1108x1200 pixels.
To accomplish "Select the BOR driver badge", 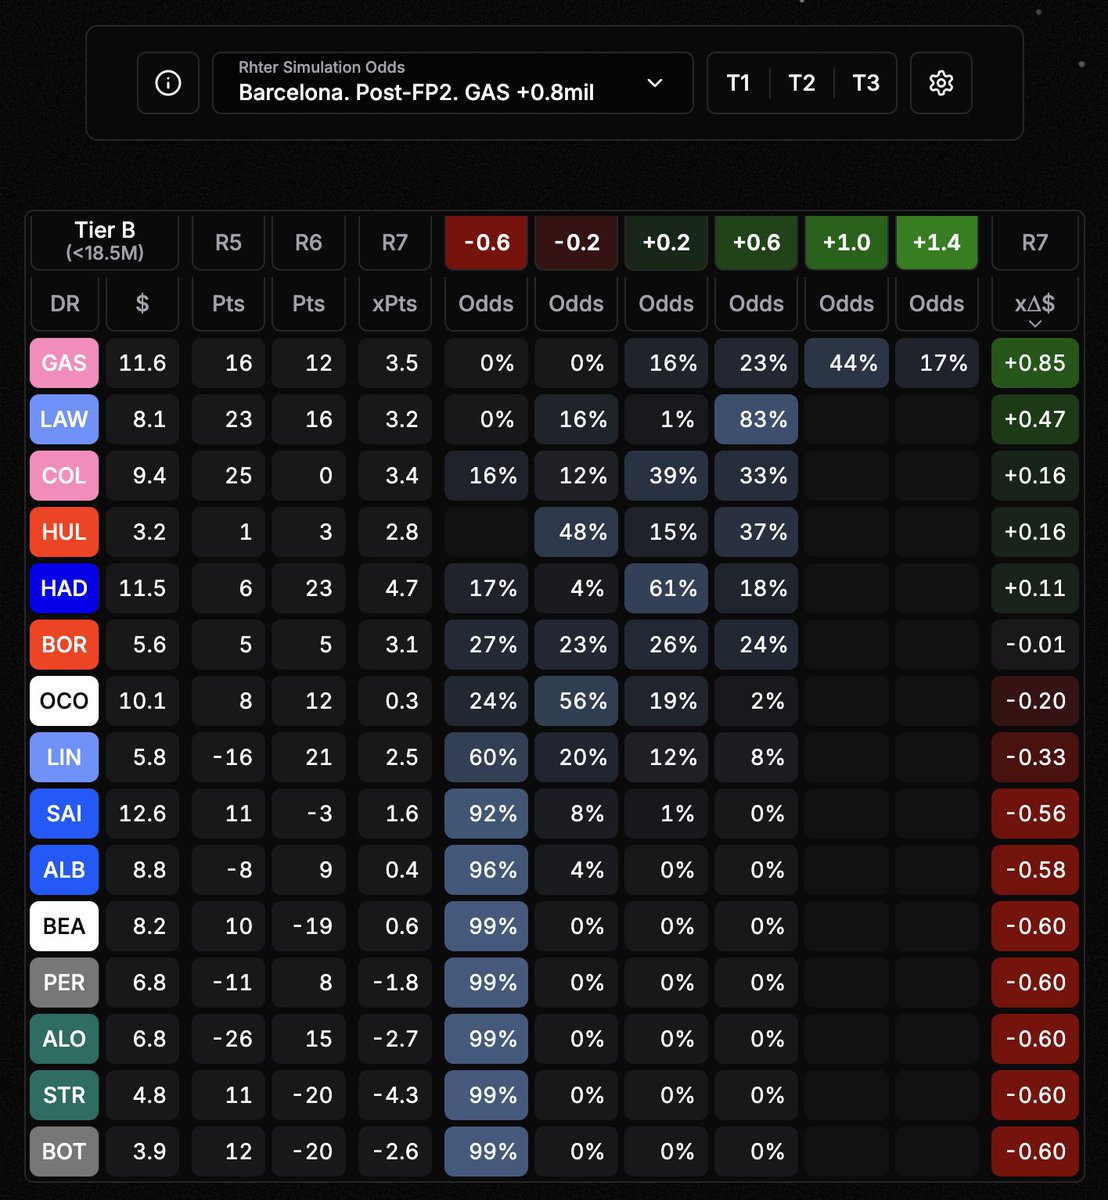I will (x=65, y=644).
